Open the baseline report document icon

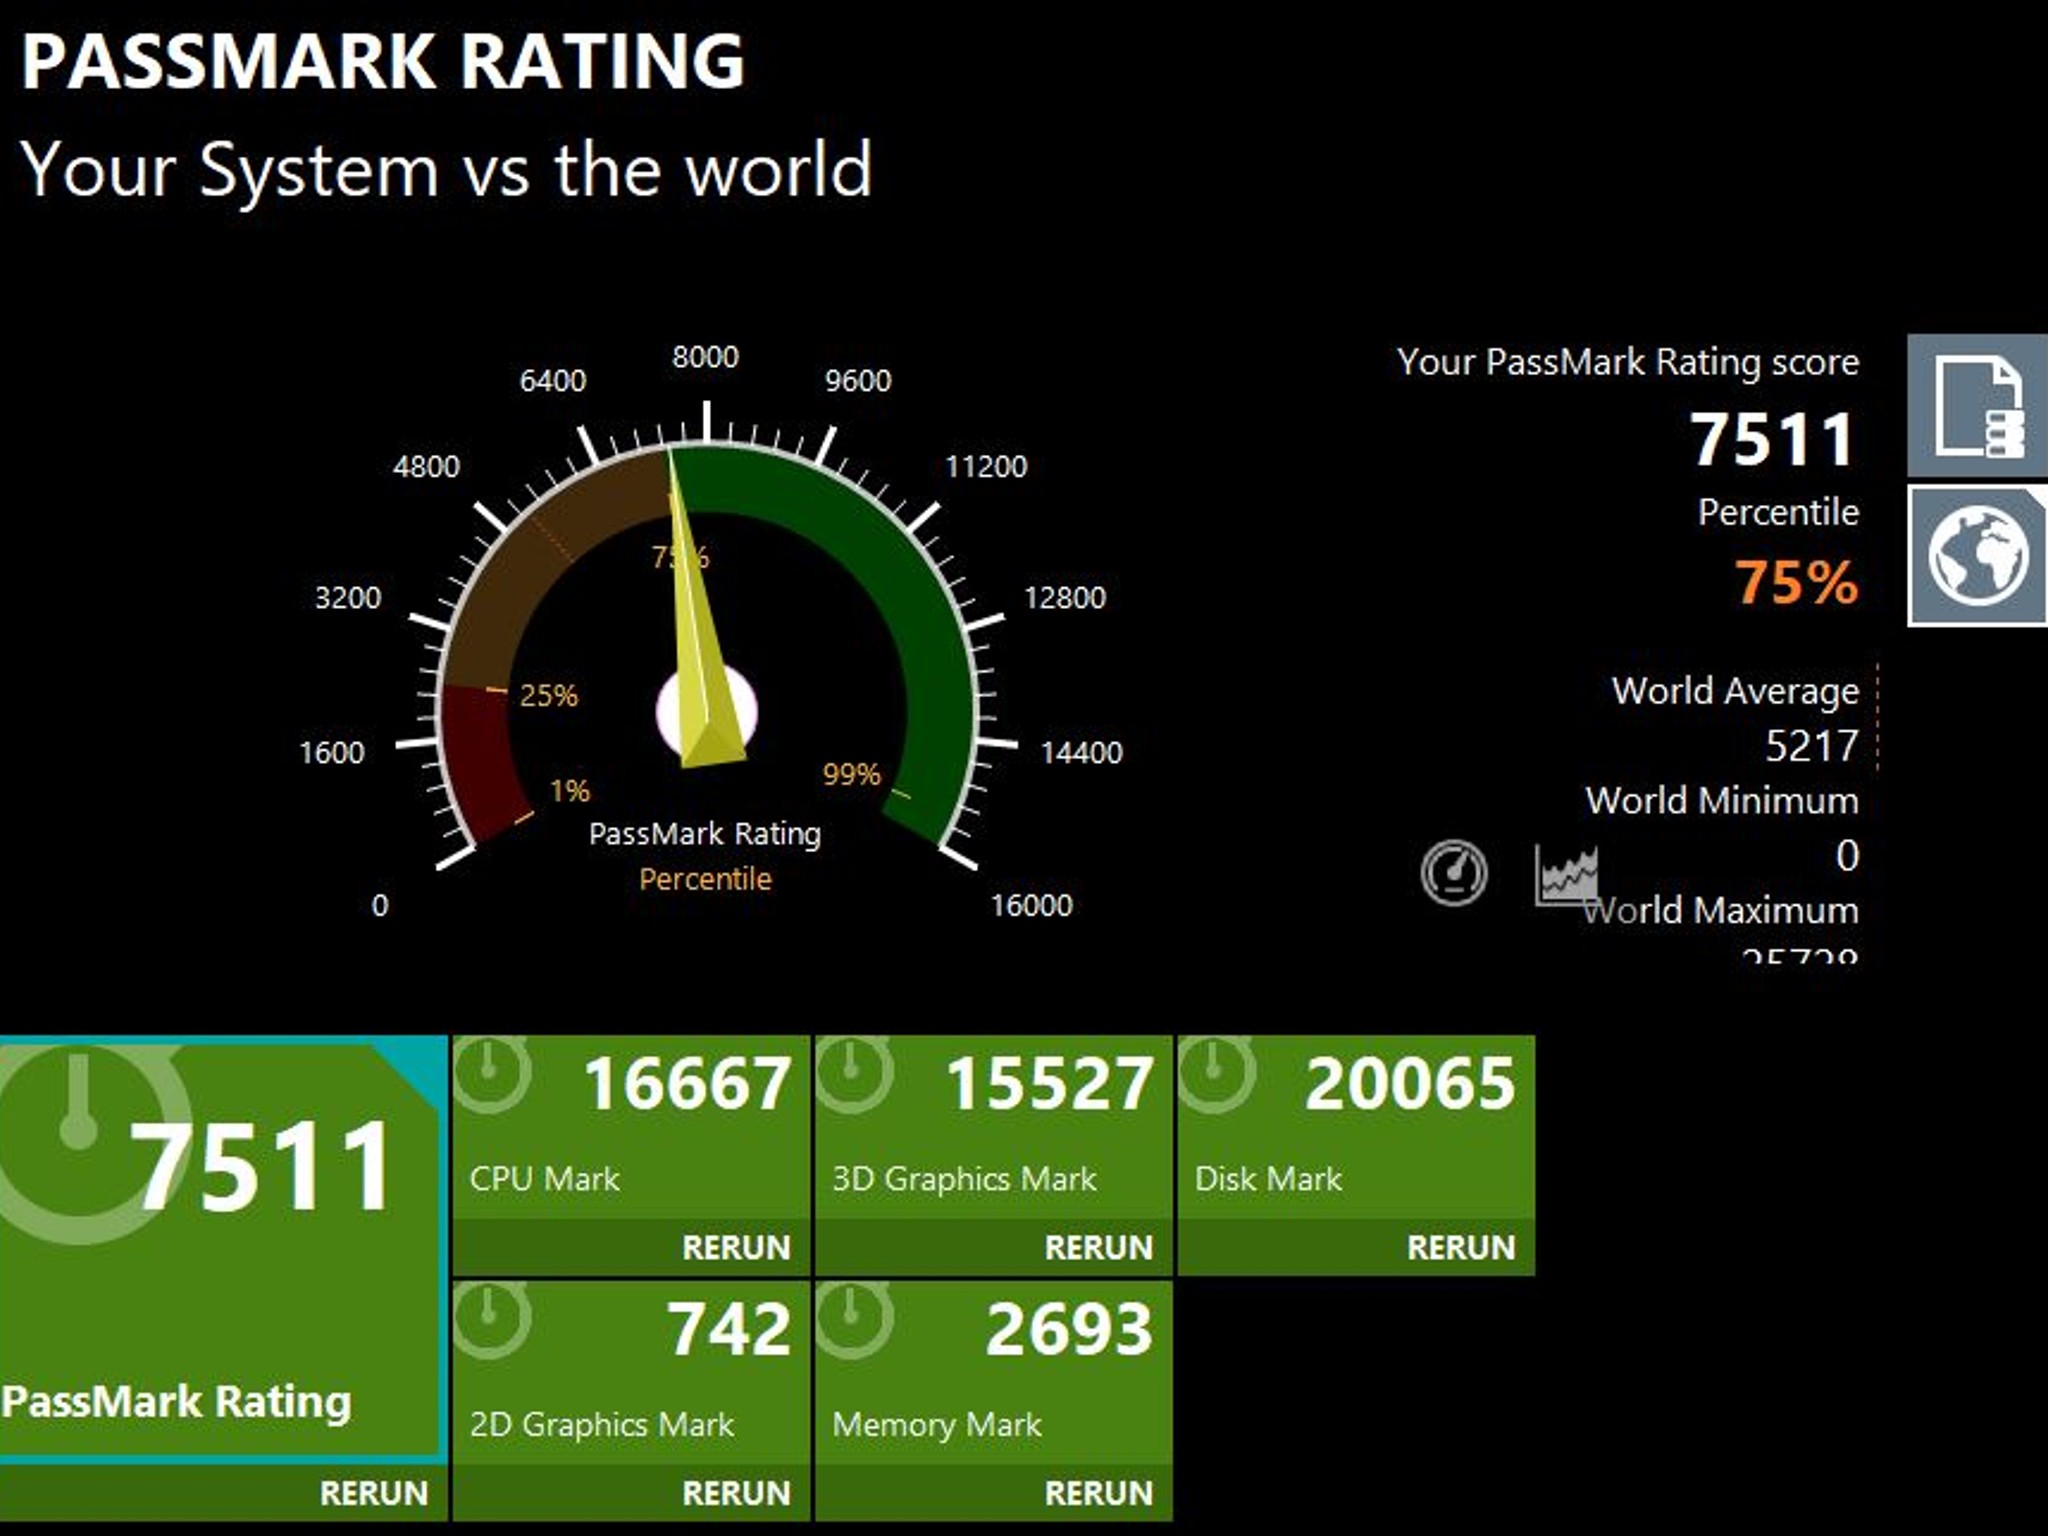[x=1977, y=405]
